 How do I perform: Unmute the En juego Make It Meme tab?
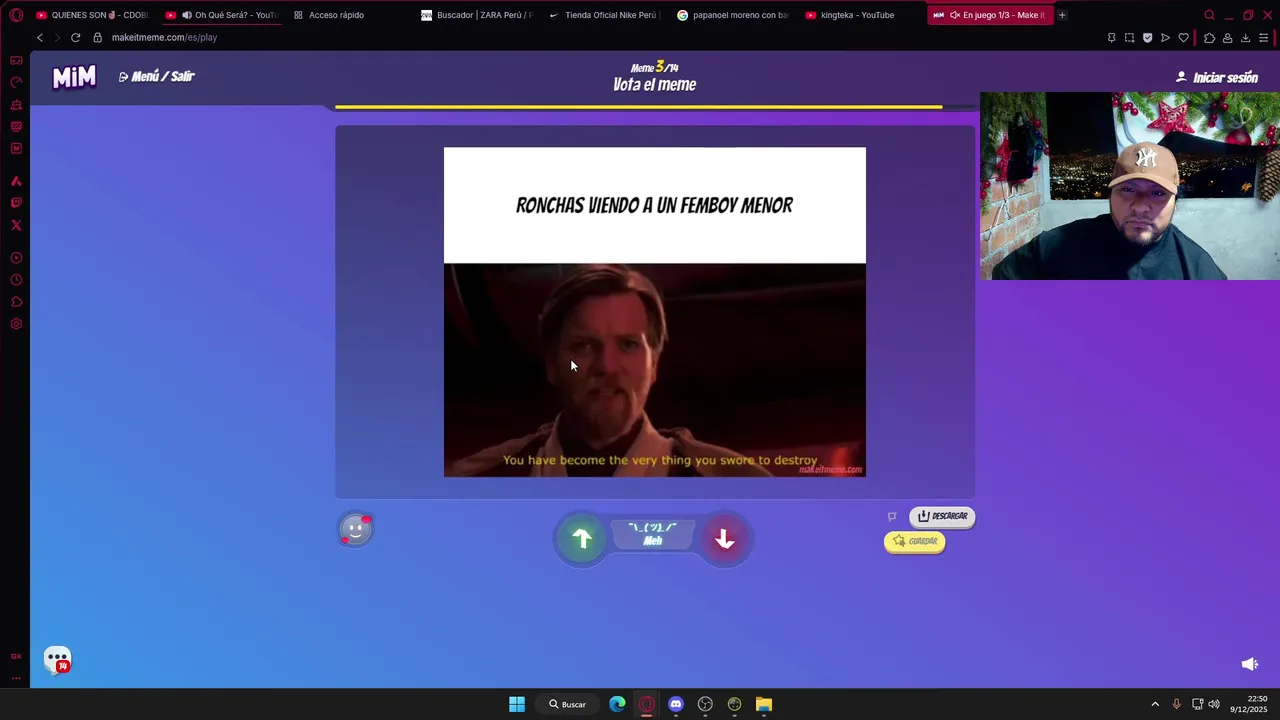[955, 15]
